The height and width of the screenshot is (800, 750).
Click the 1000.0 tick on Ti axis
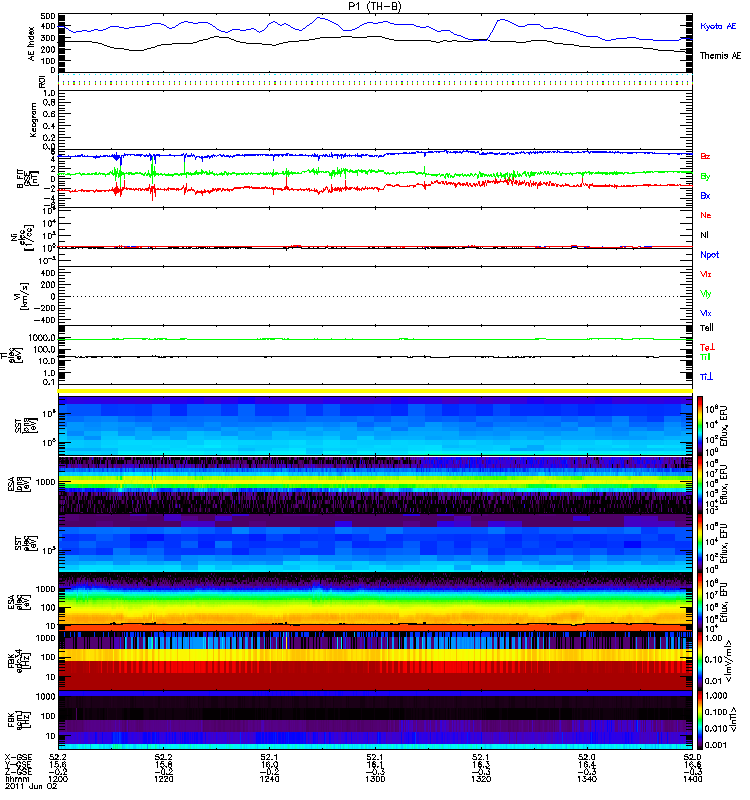click(42, 338)
